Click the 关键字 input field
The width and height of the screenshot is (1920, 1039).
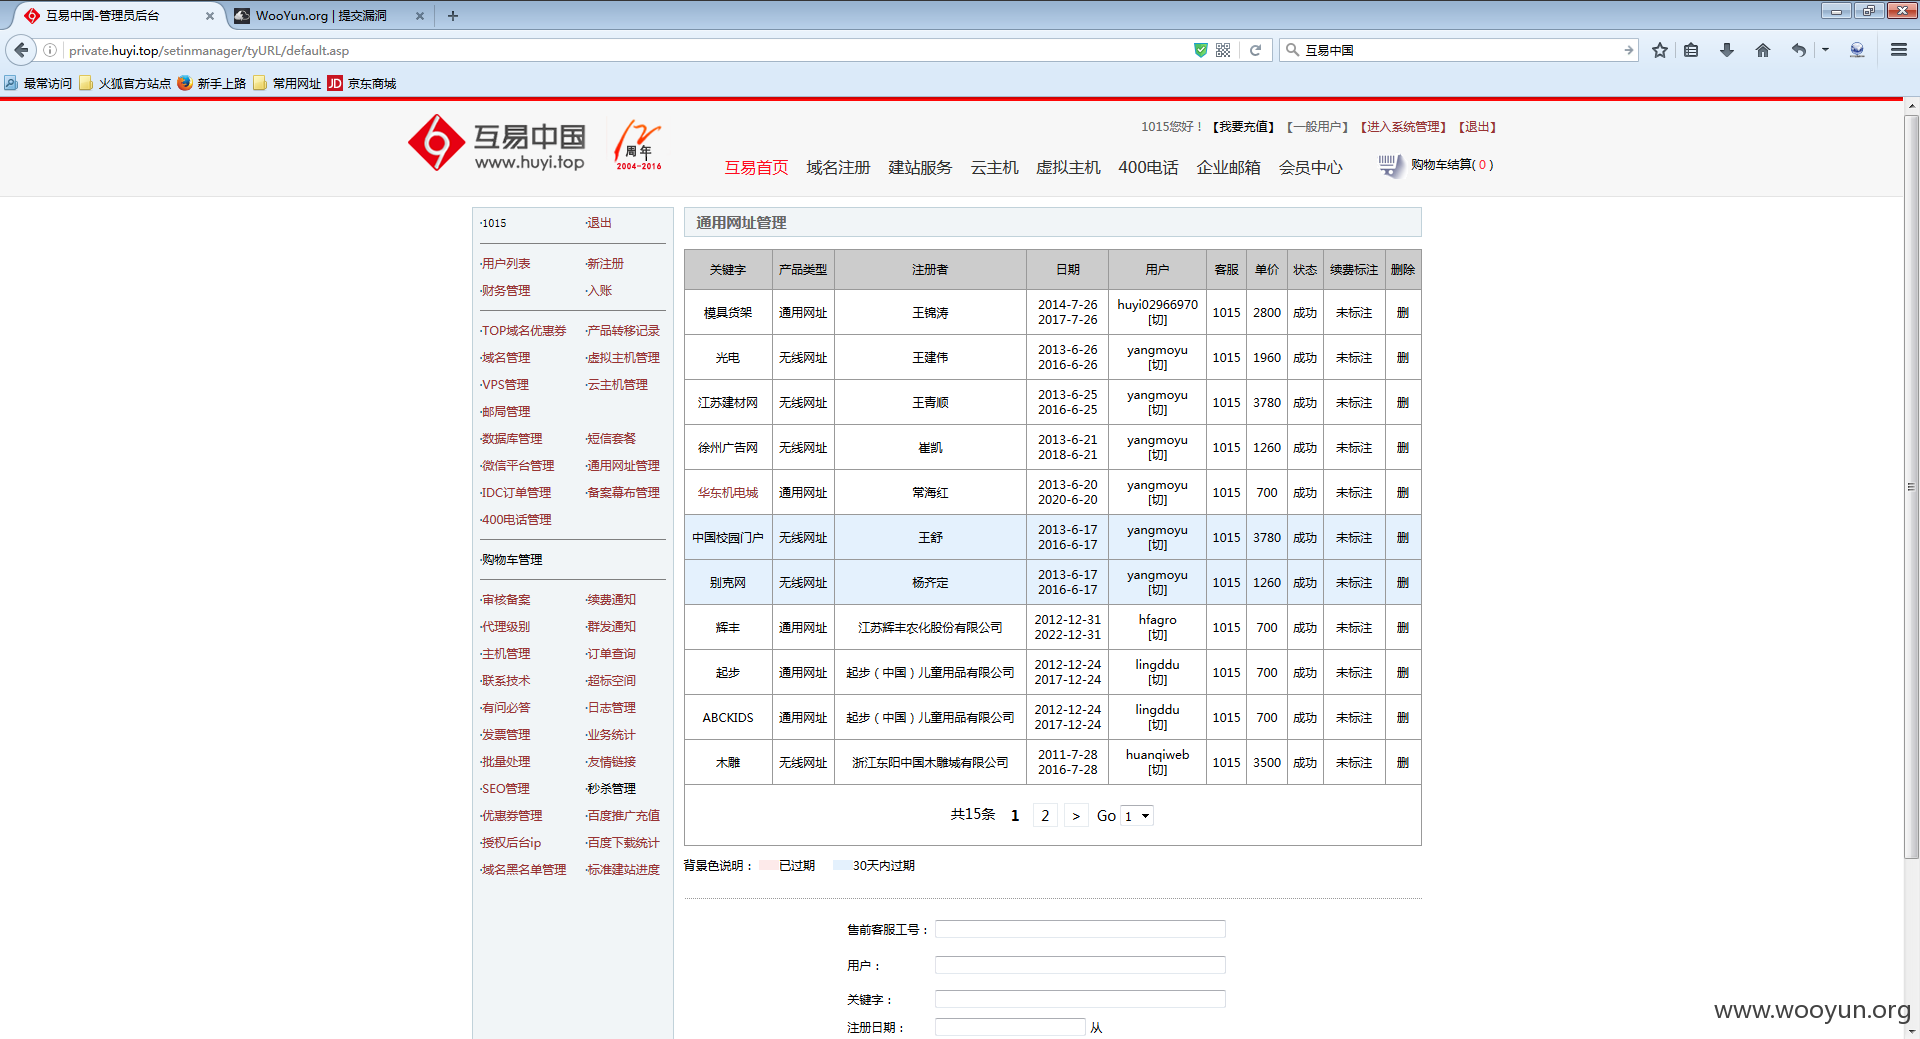coord(1080,999)
